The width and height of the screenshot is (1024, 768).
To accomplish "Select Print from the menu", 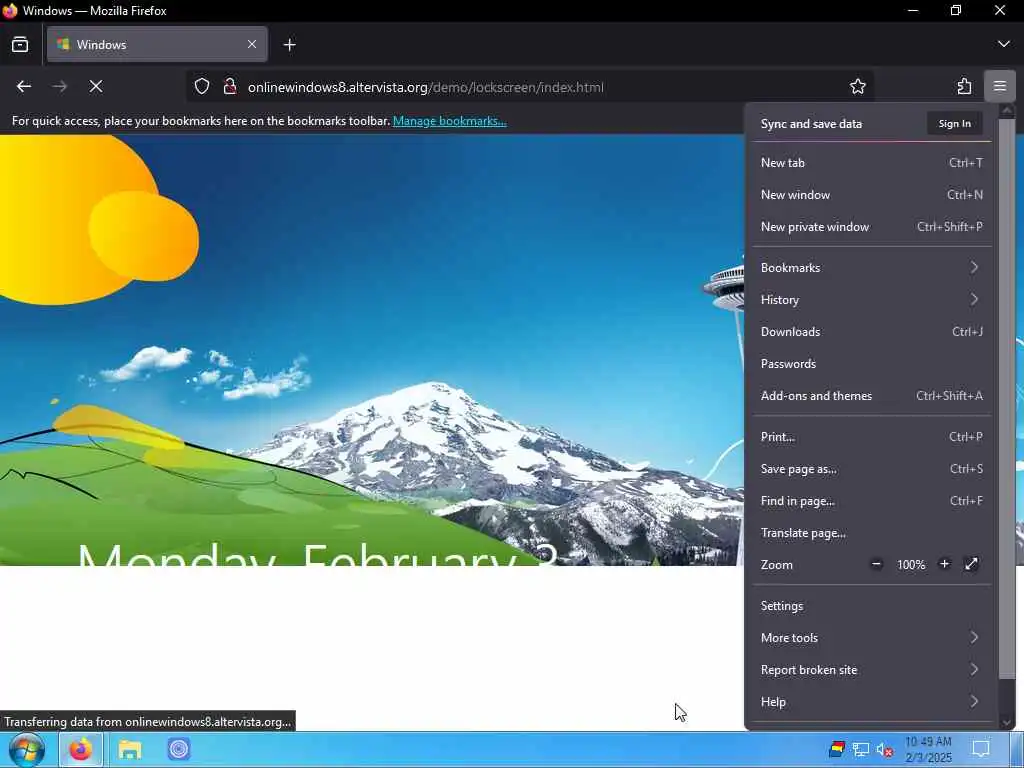I will tap(871, 437).
